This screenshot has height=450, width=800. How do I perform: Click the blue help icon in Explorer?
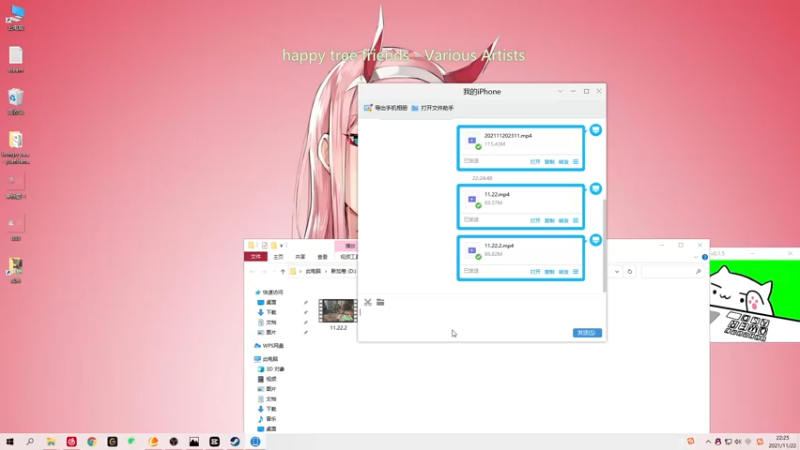click(705, 257)
